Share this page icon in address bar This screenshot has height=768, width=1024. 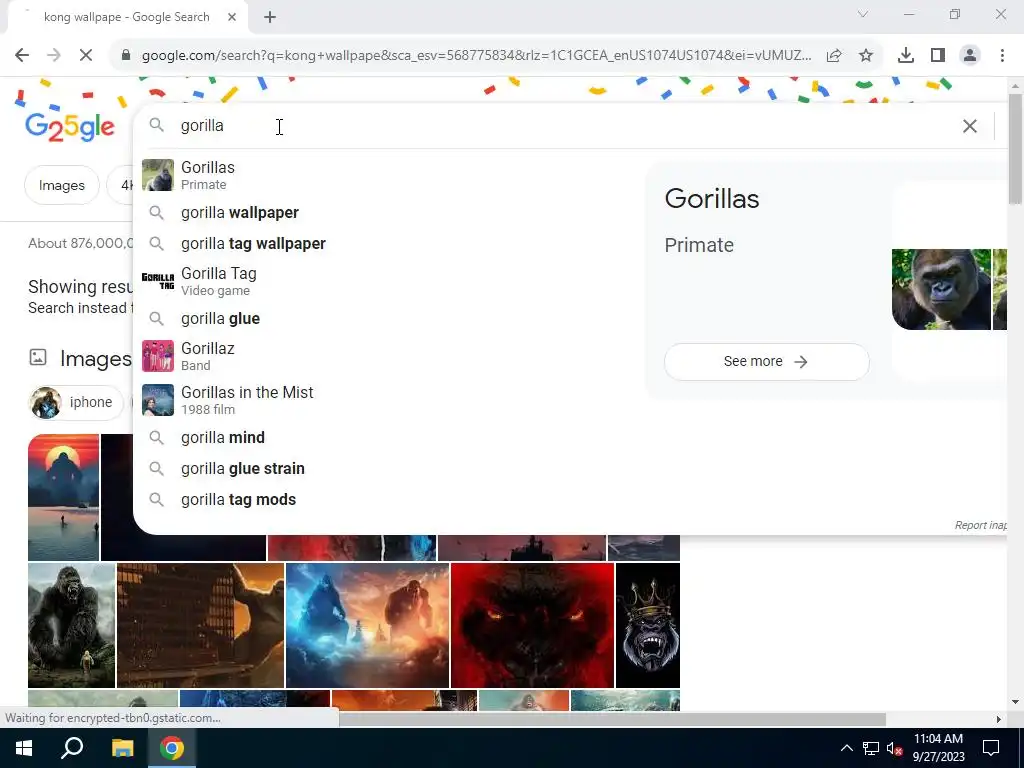click(x=834, y=56)
